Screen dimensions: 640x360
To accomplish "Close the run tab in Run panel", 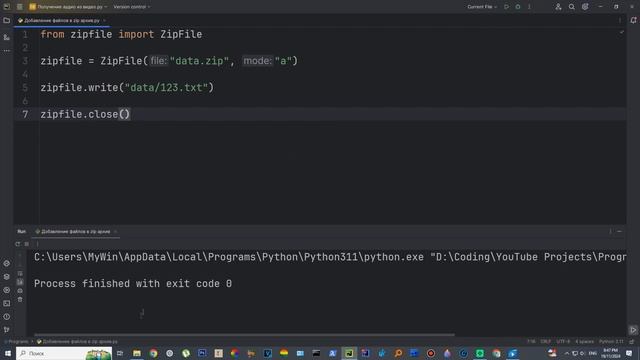I will (x=116, y=231).
